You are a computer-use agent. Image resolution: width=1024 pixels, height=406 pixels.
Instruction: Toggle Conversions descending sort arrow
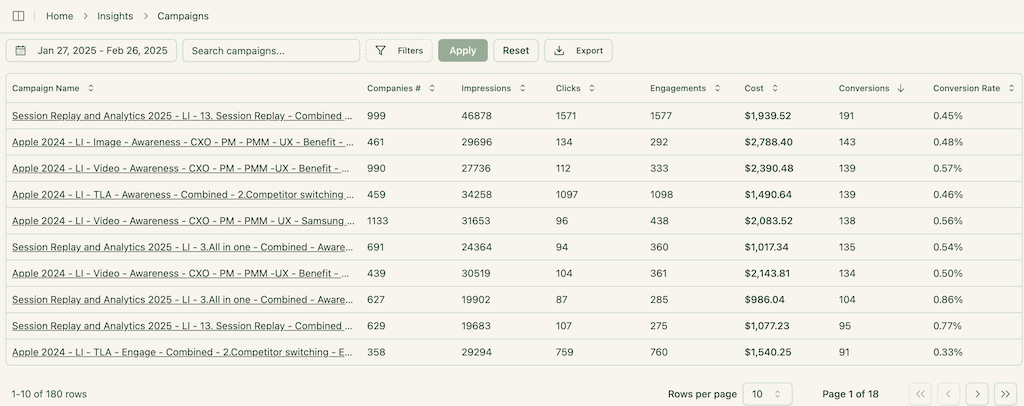[901, 89]
